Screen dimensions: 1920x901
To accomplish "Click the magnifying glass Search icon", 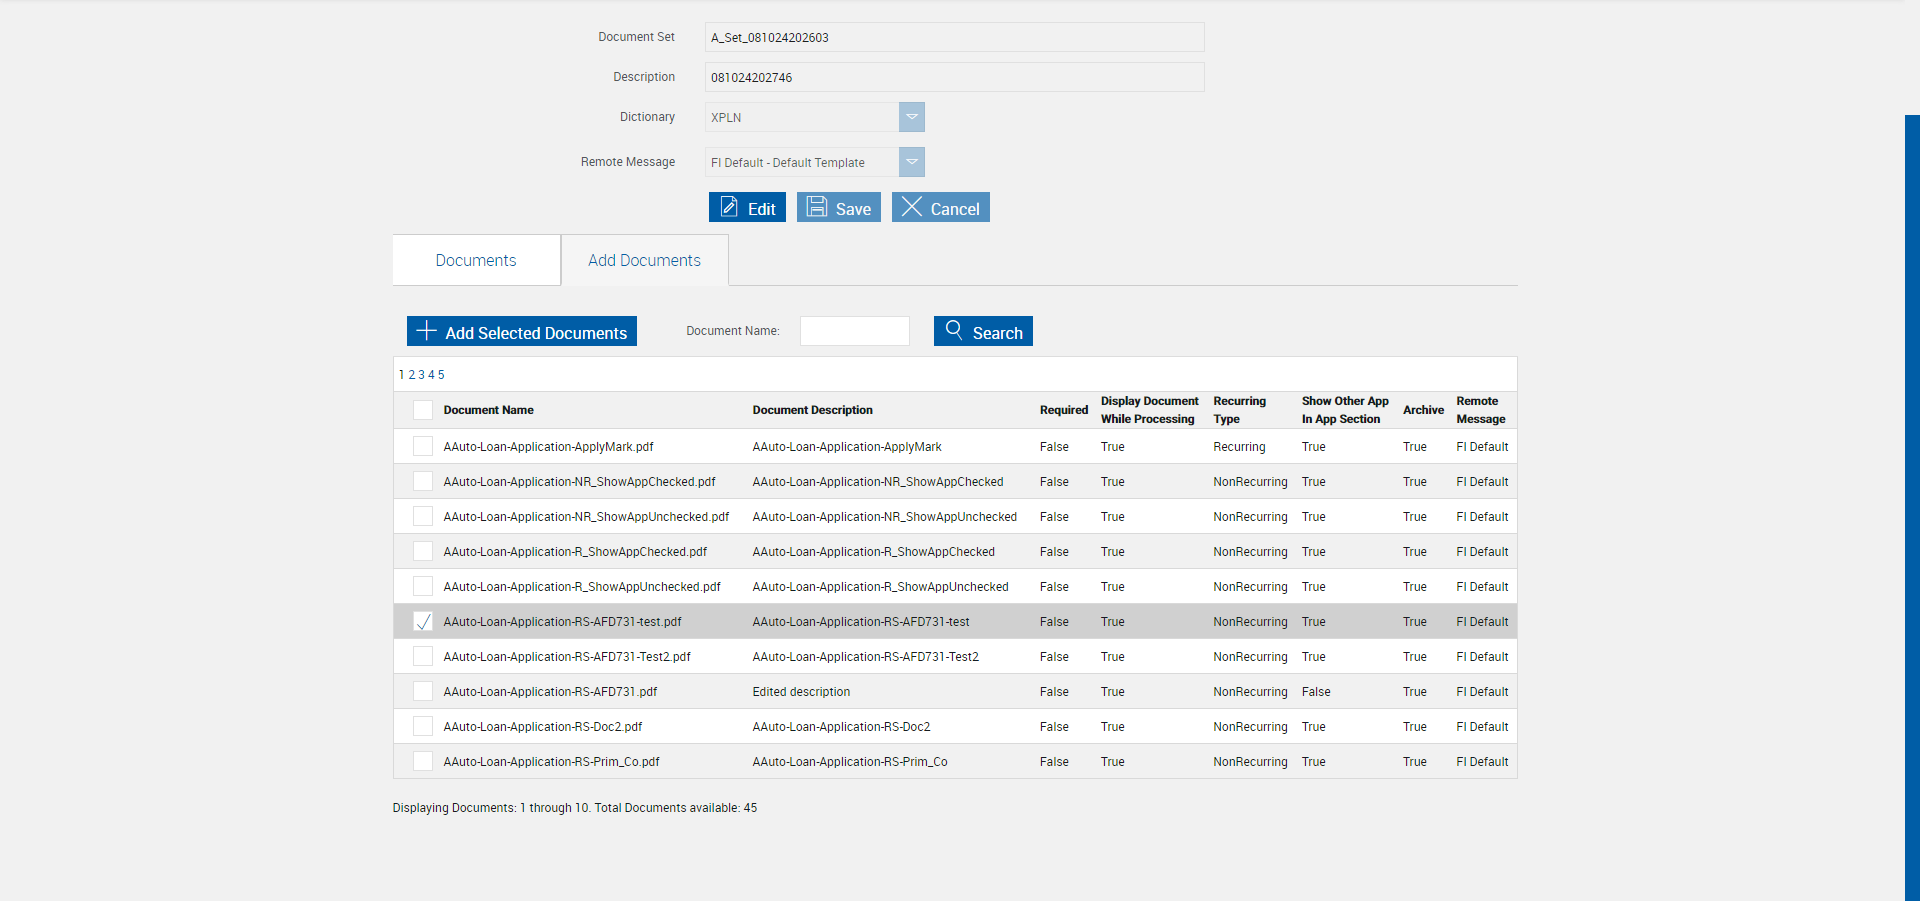I will coord(954,329).
